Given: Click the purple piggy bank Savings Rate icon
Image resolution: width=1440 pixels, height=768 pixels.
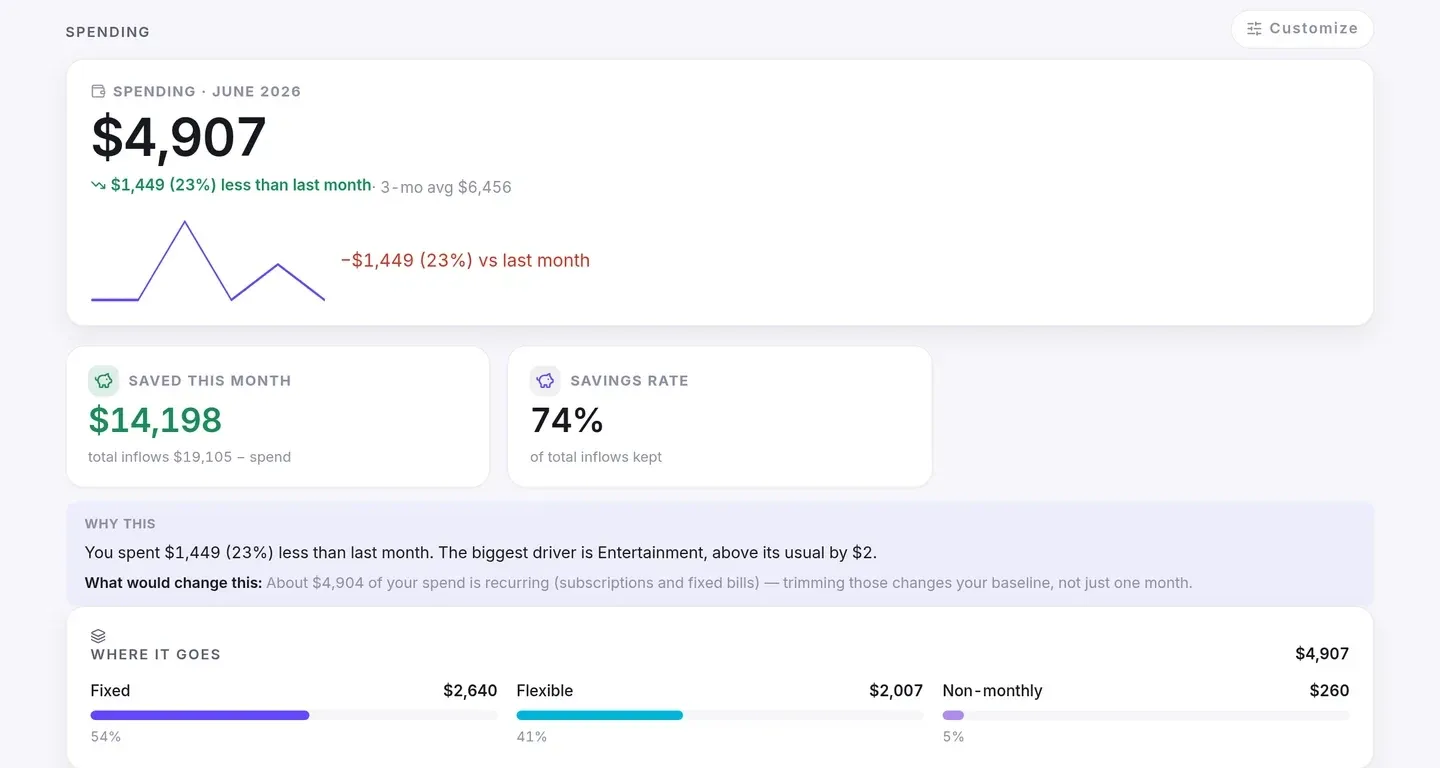Looking at the screenshot, I should [x=545, y=380].
